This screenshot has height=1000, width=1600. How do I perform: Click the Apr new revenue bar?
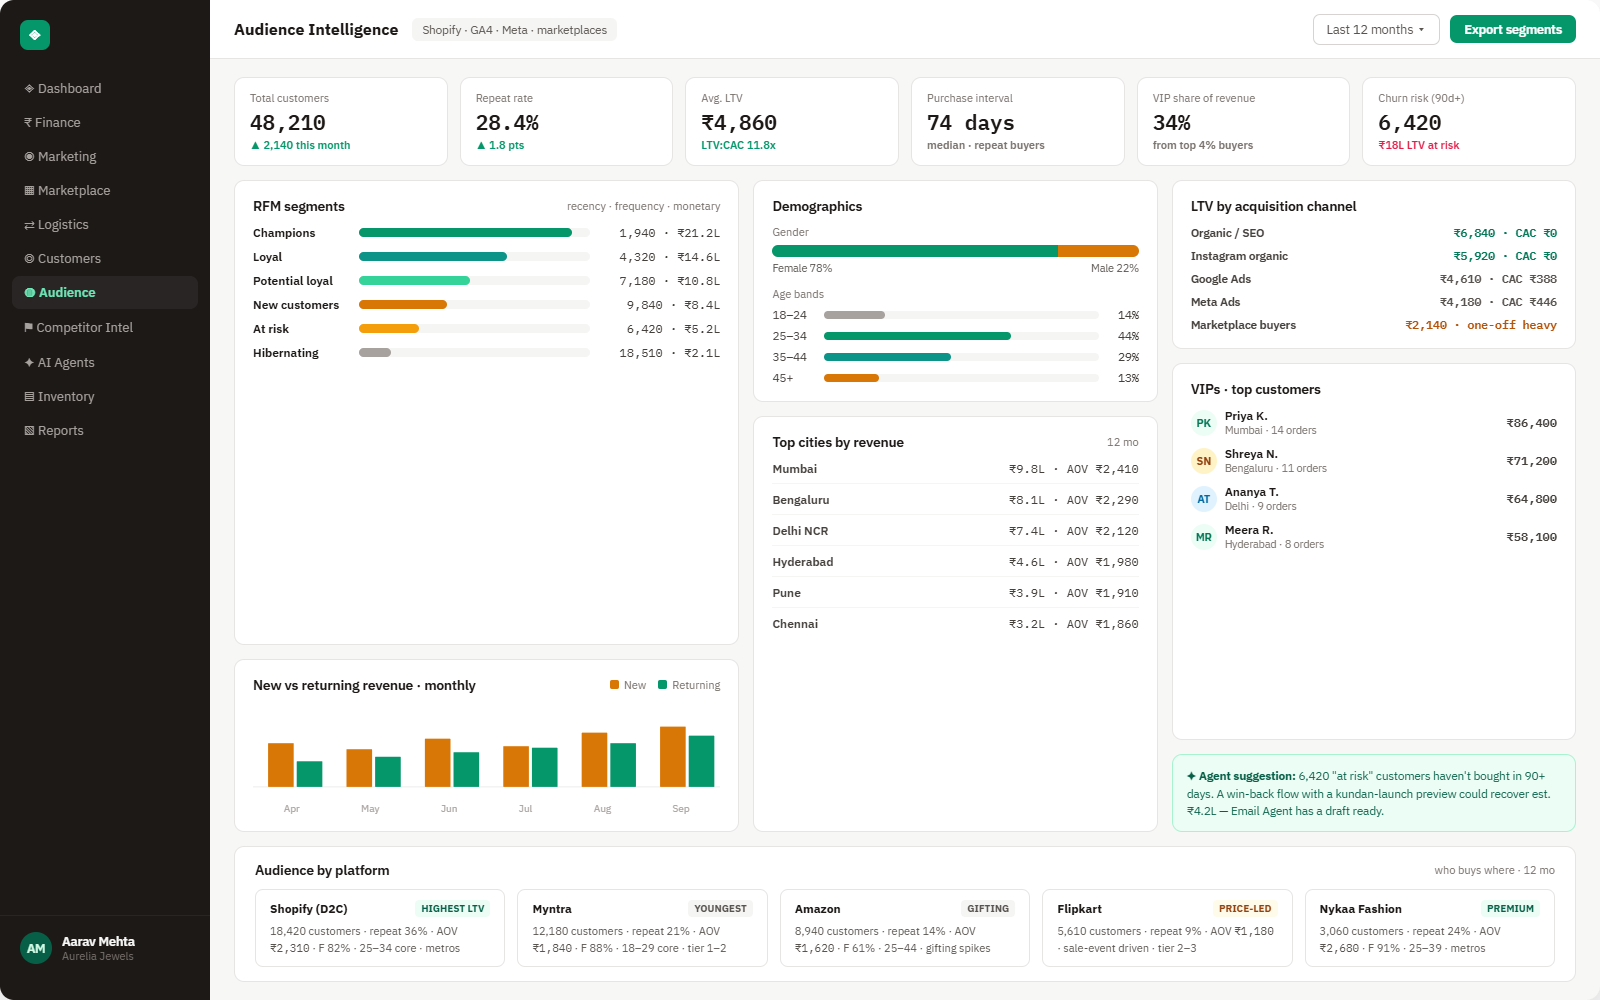pyautogui.click(x=281, y=765)
